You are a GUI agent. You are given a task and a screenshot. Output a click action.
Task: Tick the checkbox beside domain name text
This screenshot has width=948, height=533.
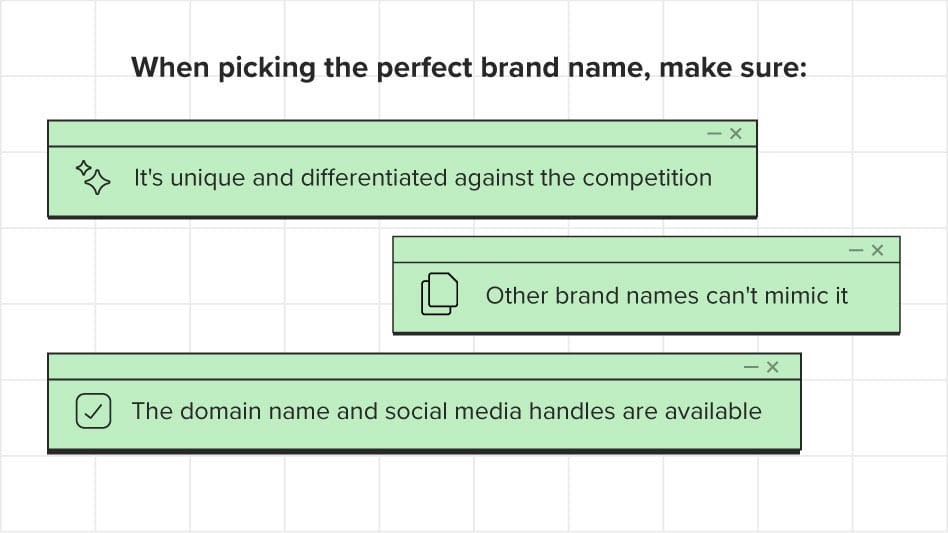93,411
